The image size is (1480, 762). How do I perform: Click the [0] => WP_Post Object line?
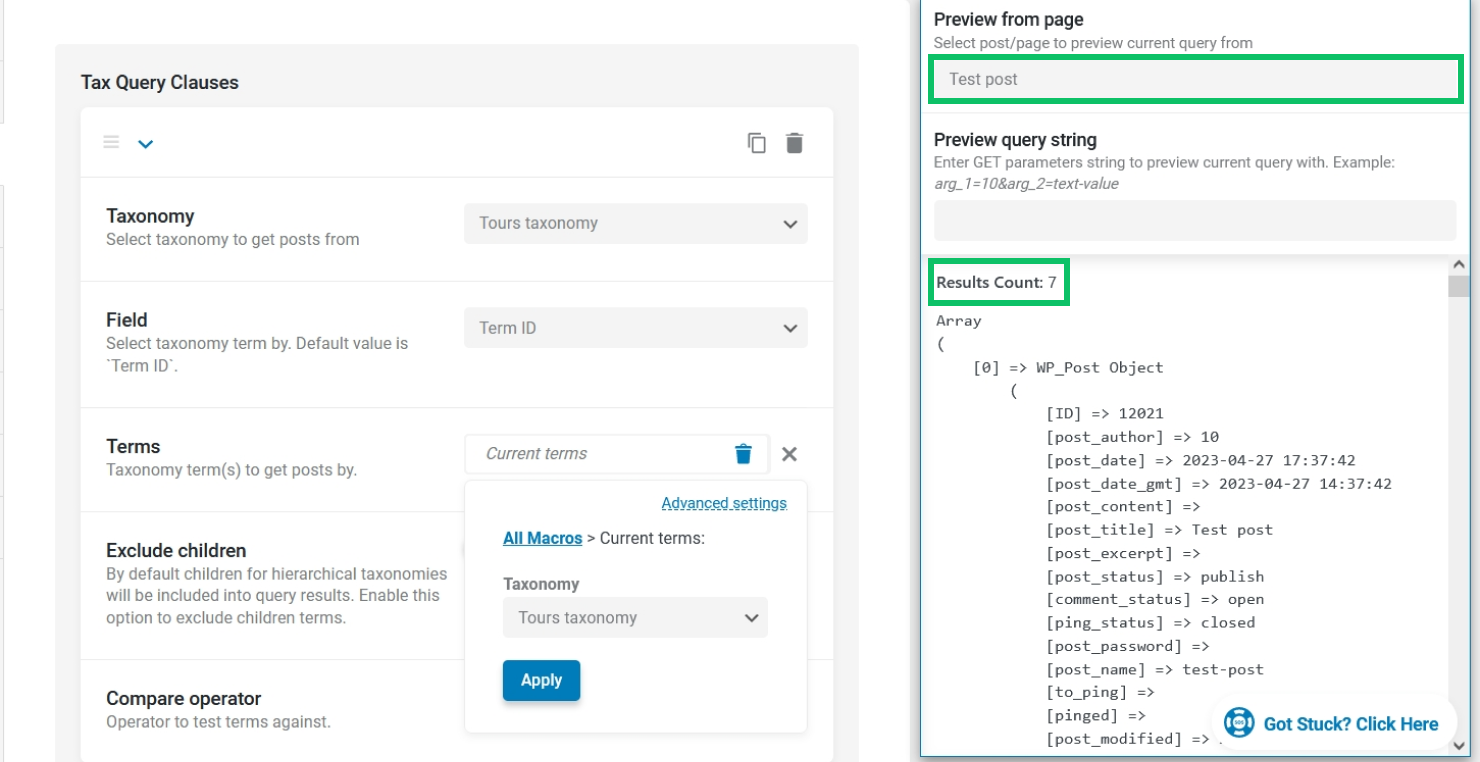click(x=1068, y=367)
